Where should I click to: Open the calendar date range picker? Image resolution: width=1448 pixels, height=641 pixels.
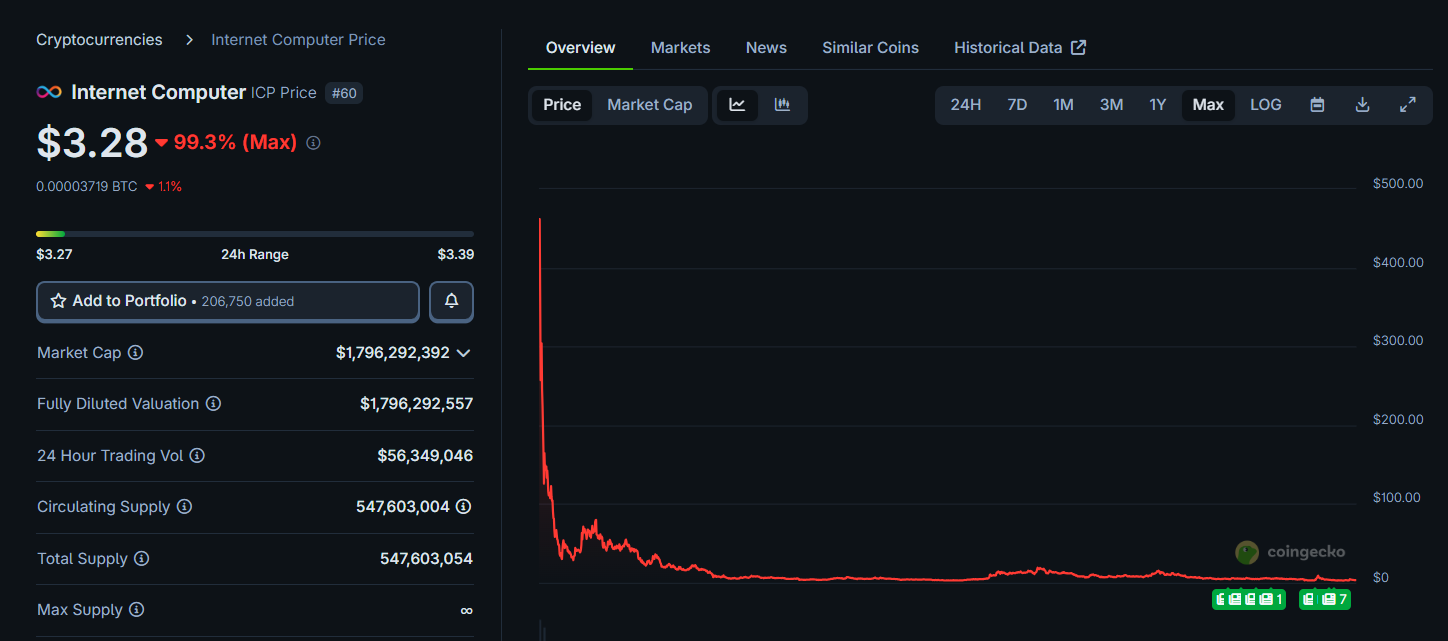point(1317,105)
